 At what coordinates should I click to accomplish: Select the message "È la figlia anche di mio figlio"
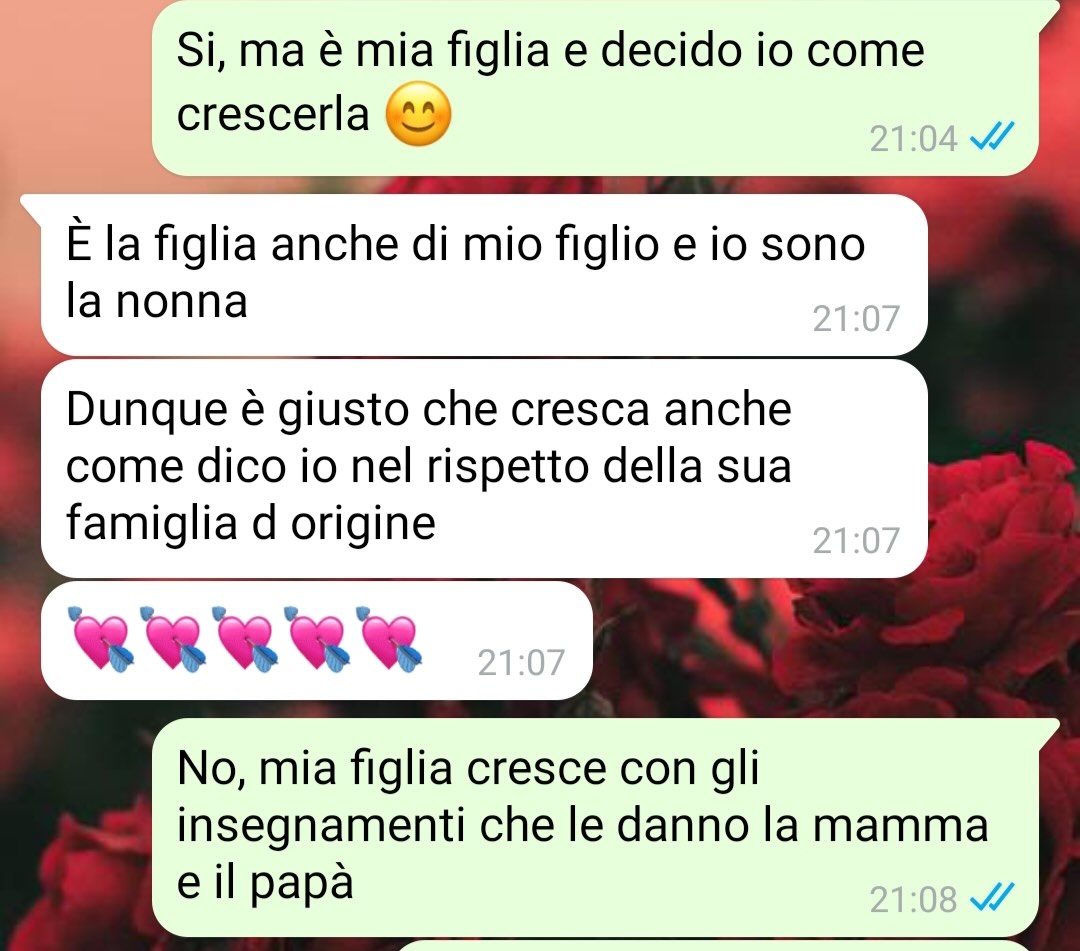(484, 275)
